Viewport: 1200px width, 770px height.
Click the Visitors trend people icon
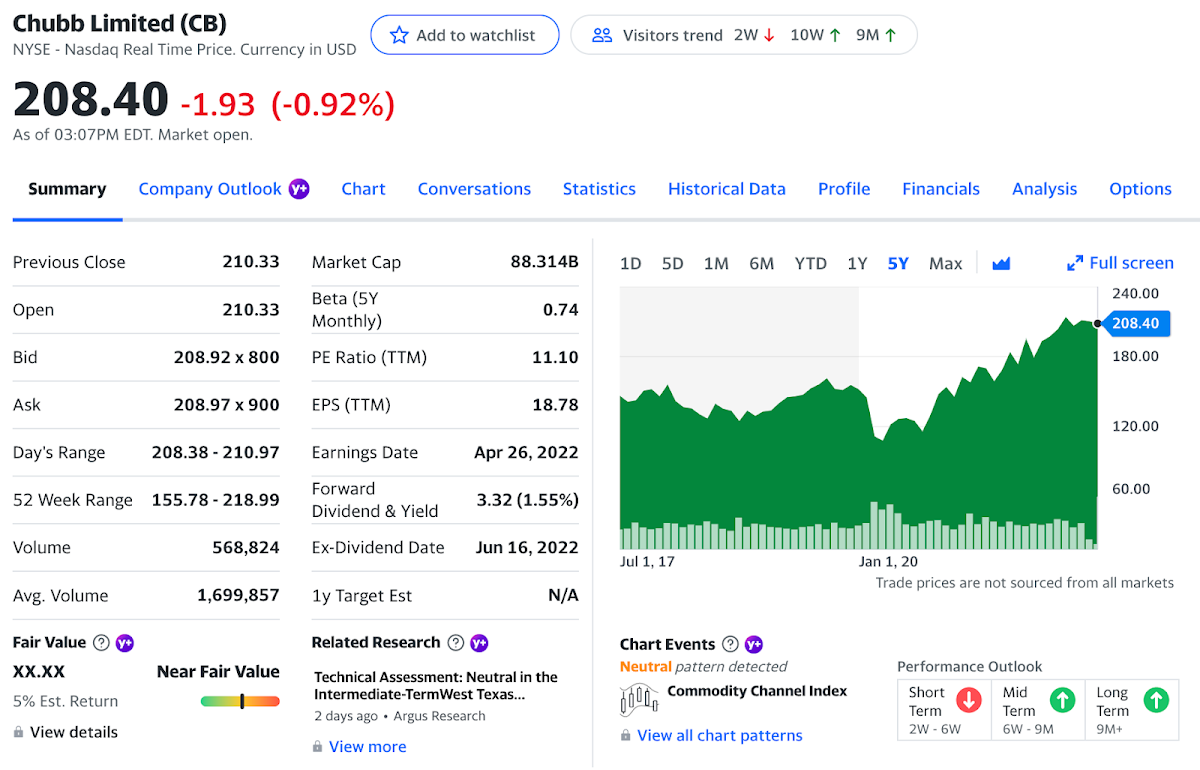pos(602,35)
